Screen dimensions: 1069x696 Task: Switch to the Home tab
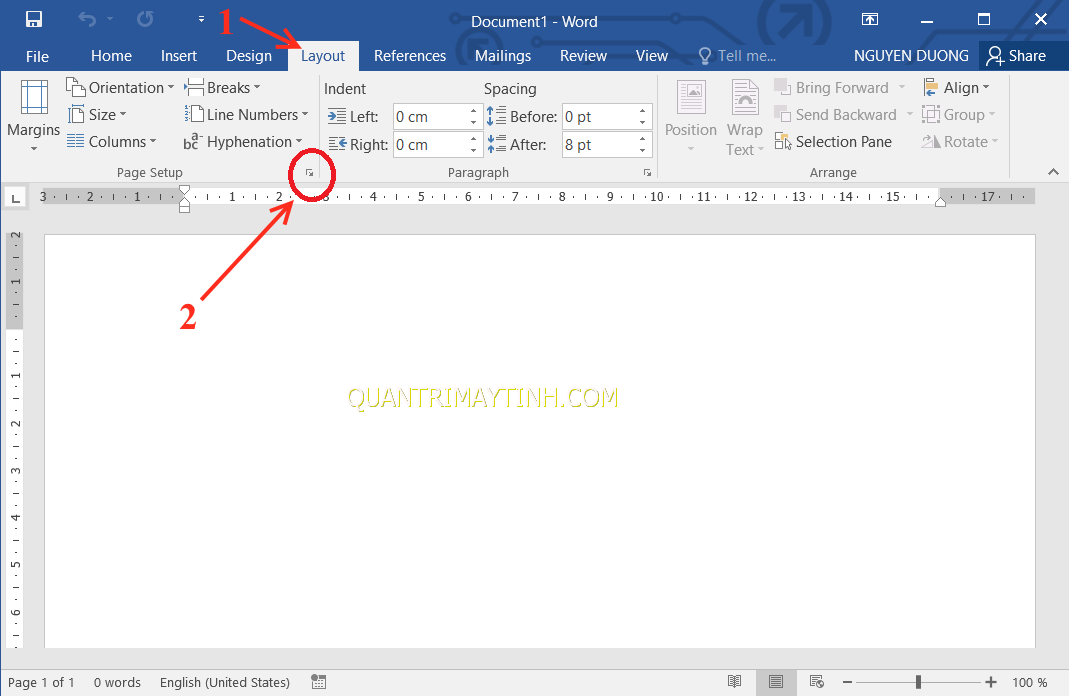pyautogui.click(x=111, y=56)
